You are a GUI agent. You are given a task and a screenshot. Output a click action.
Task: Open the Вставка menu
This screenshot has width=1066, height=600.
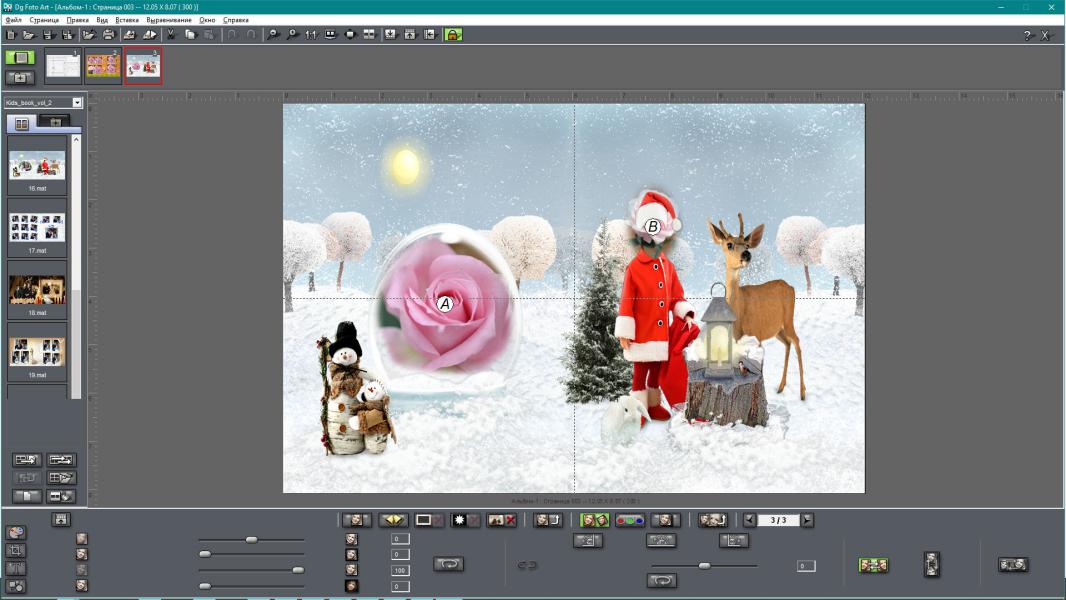[x=127, y=20]
